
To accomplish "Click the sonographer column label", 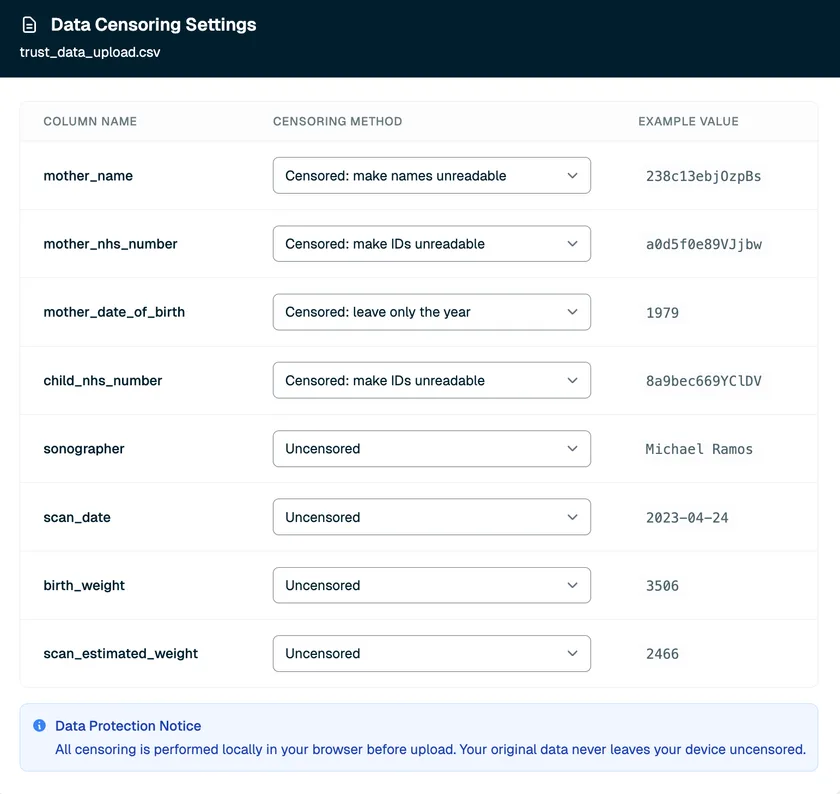I will [x=84, y=449].
